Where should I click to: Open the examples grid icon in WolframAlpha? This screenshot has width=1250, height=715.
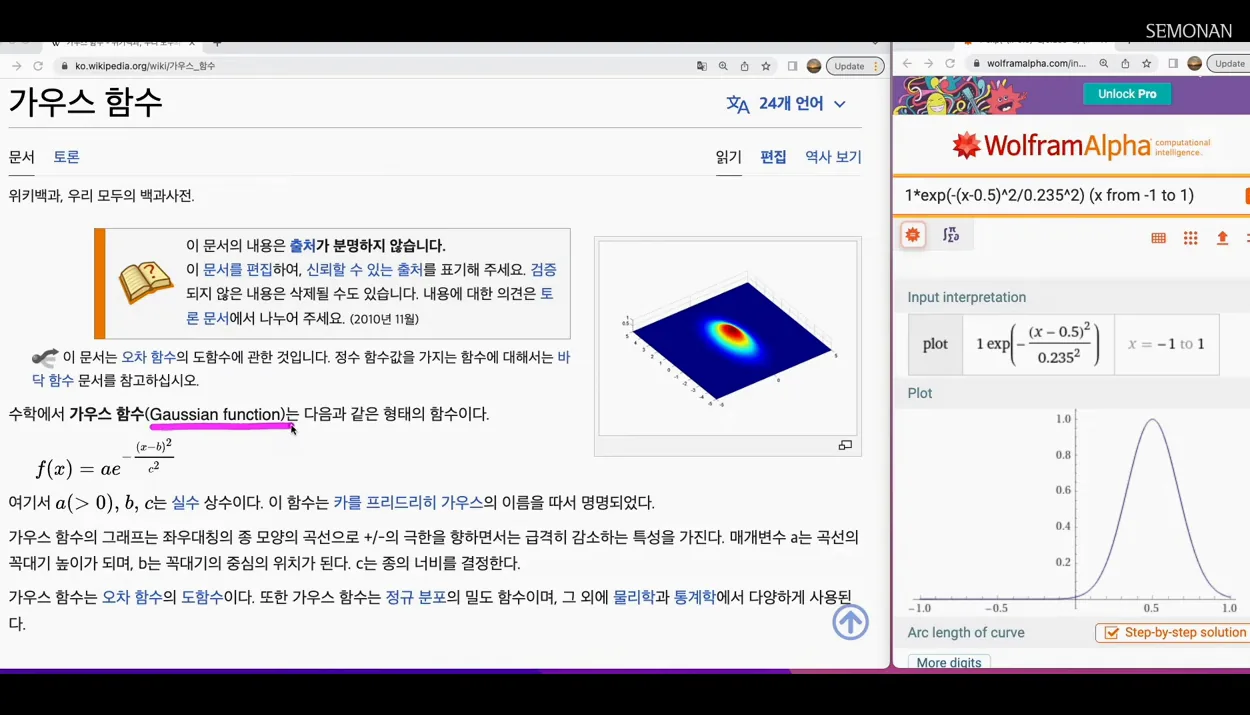coord(1190,238)
